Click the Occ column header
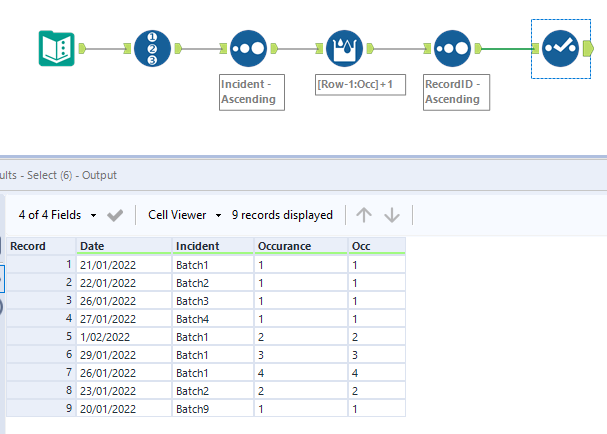The image size is (607, 434). click(377, 246)
